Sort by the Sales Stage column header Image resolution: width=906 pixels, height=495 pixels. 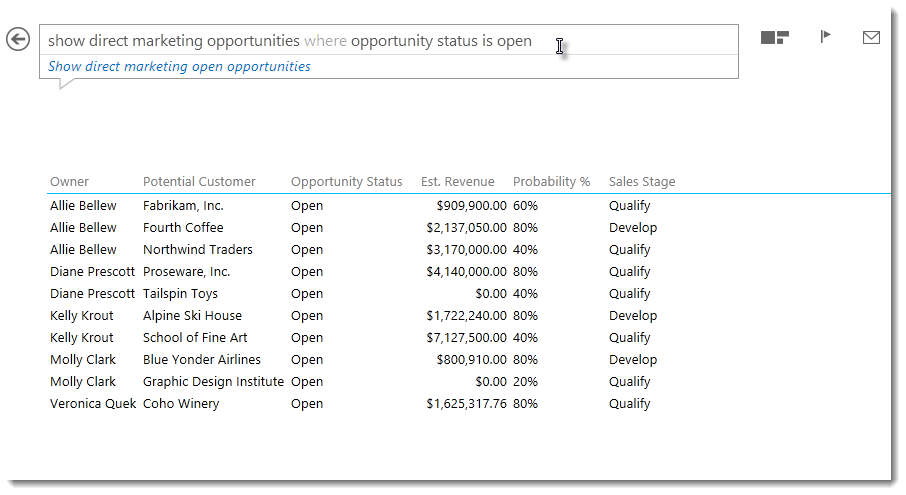point(642,181)
